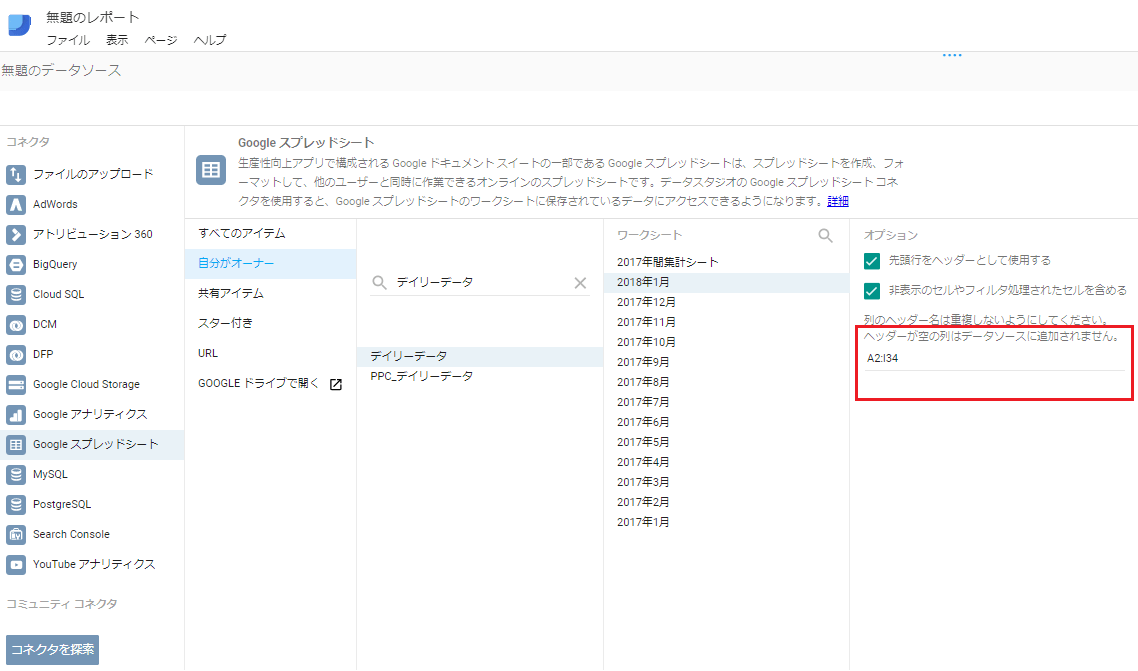Choose the BigQuery connector label
This screenshot has width=1138, height=671.
(x=55, y=264)
